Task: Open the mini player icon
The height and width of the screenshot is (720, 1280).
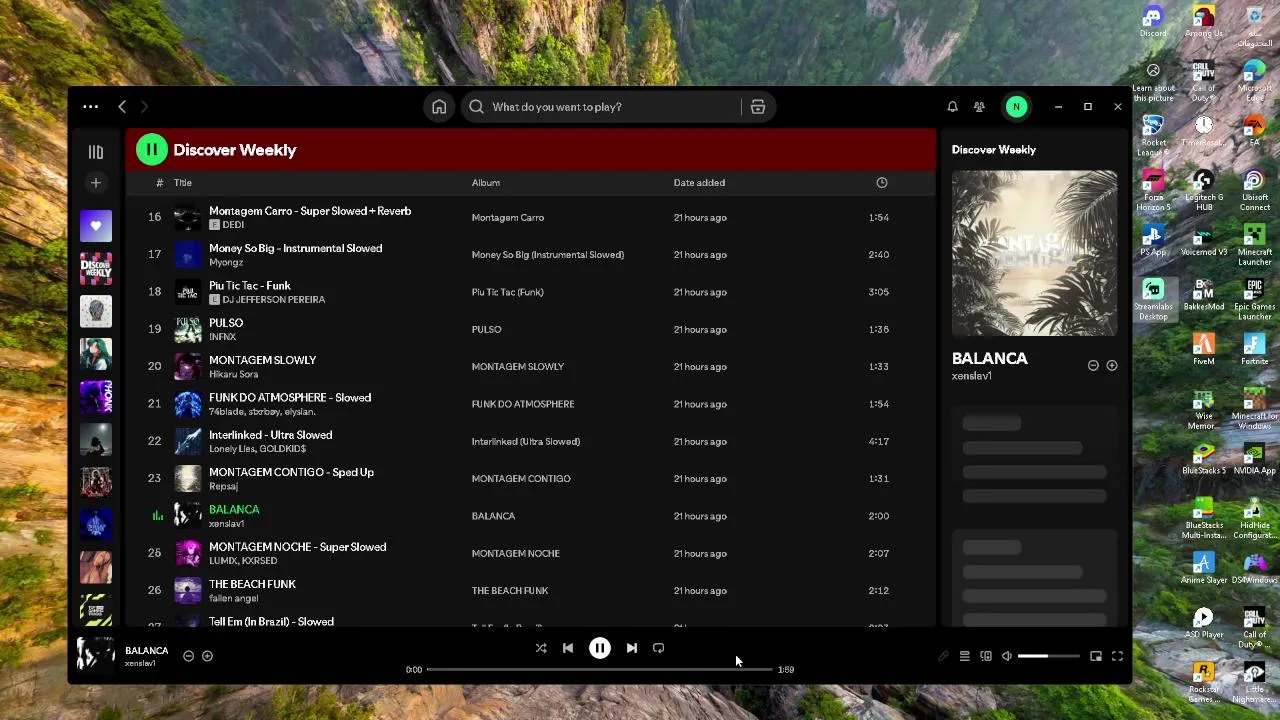Action: click(1096, 657)
